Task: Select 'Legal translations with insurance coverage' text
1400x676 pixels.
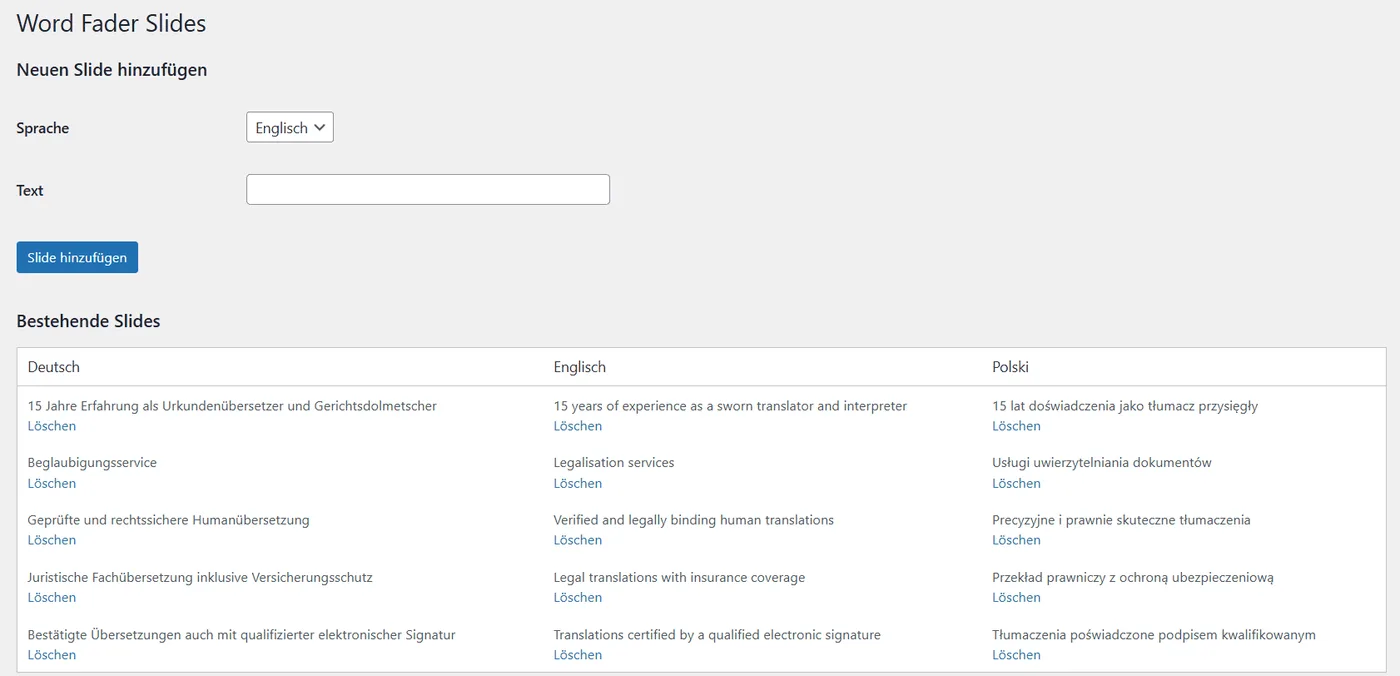Action: pyautogui.click(x=679, y=577)
